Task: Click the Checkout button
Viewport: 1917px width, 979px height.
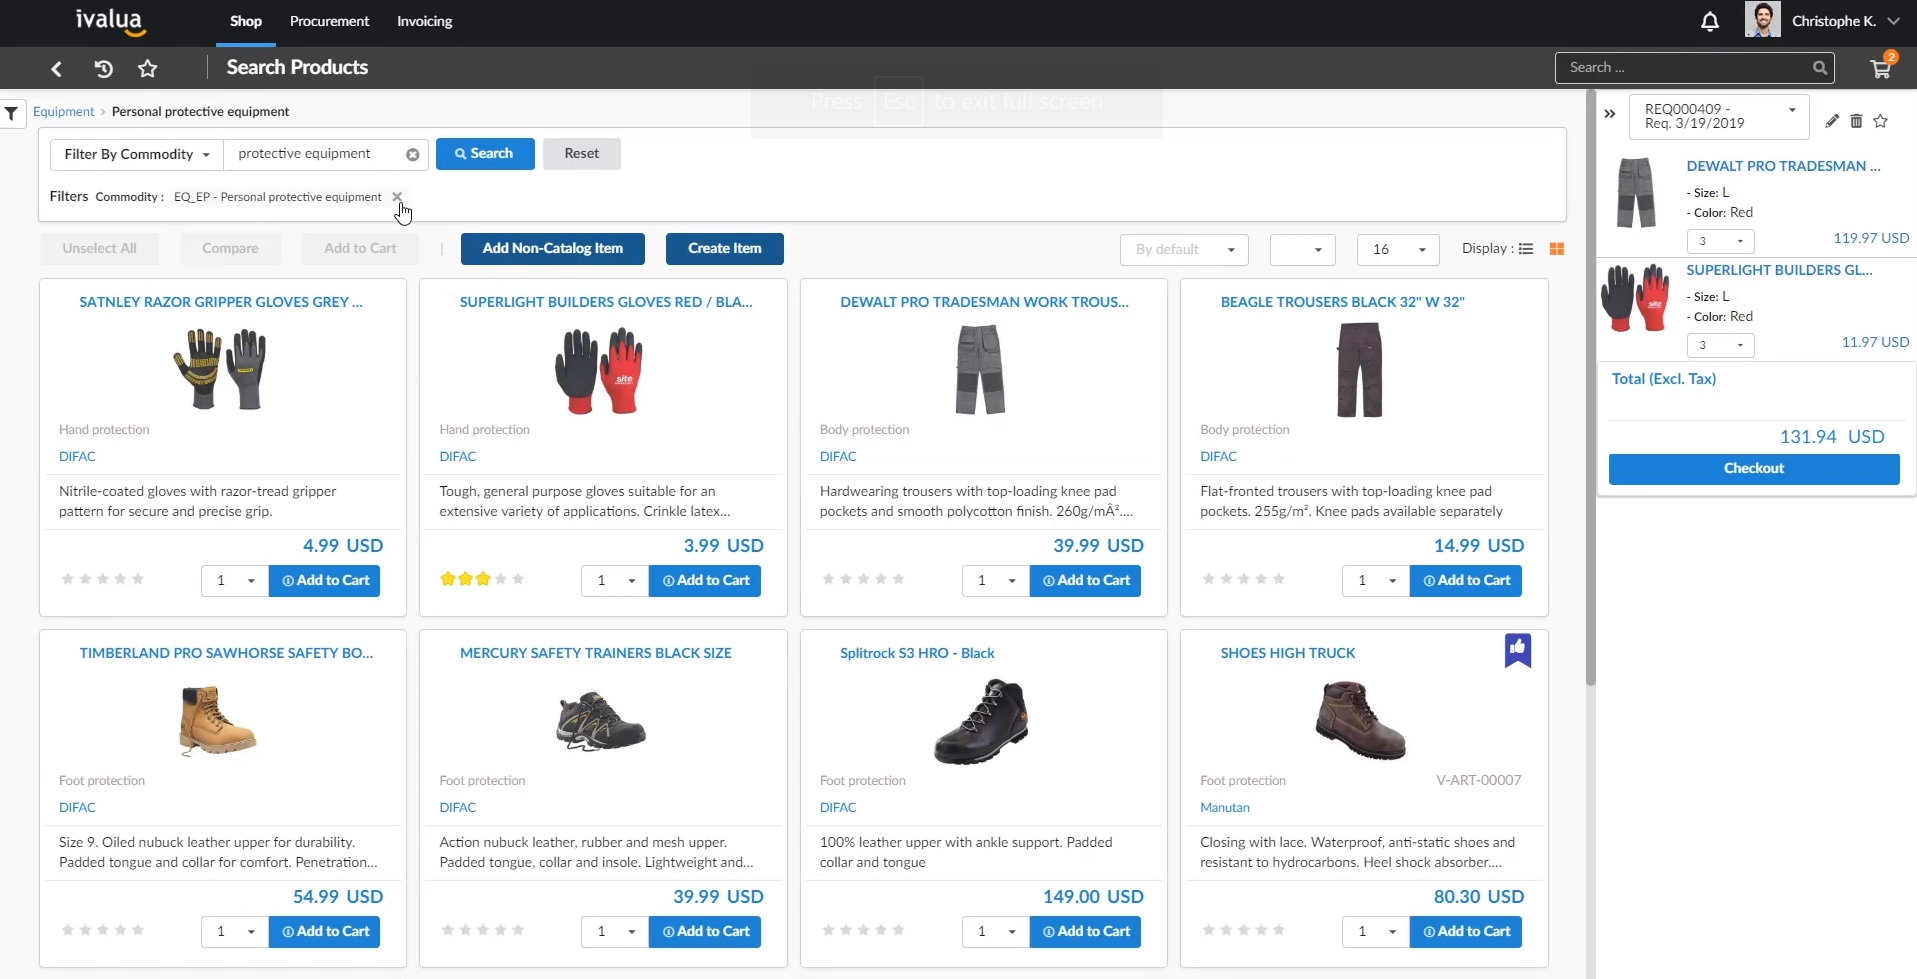Action: pos(1754,469)
